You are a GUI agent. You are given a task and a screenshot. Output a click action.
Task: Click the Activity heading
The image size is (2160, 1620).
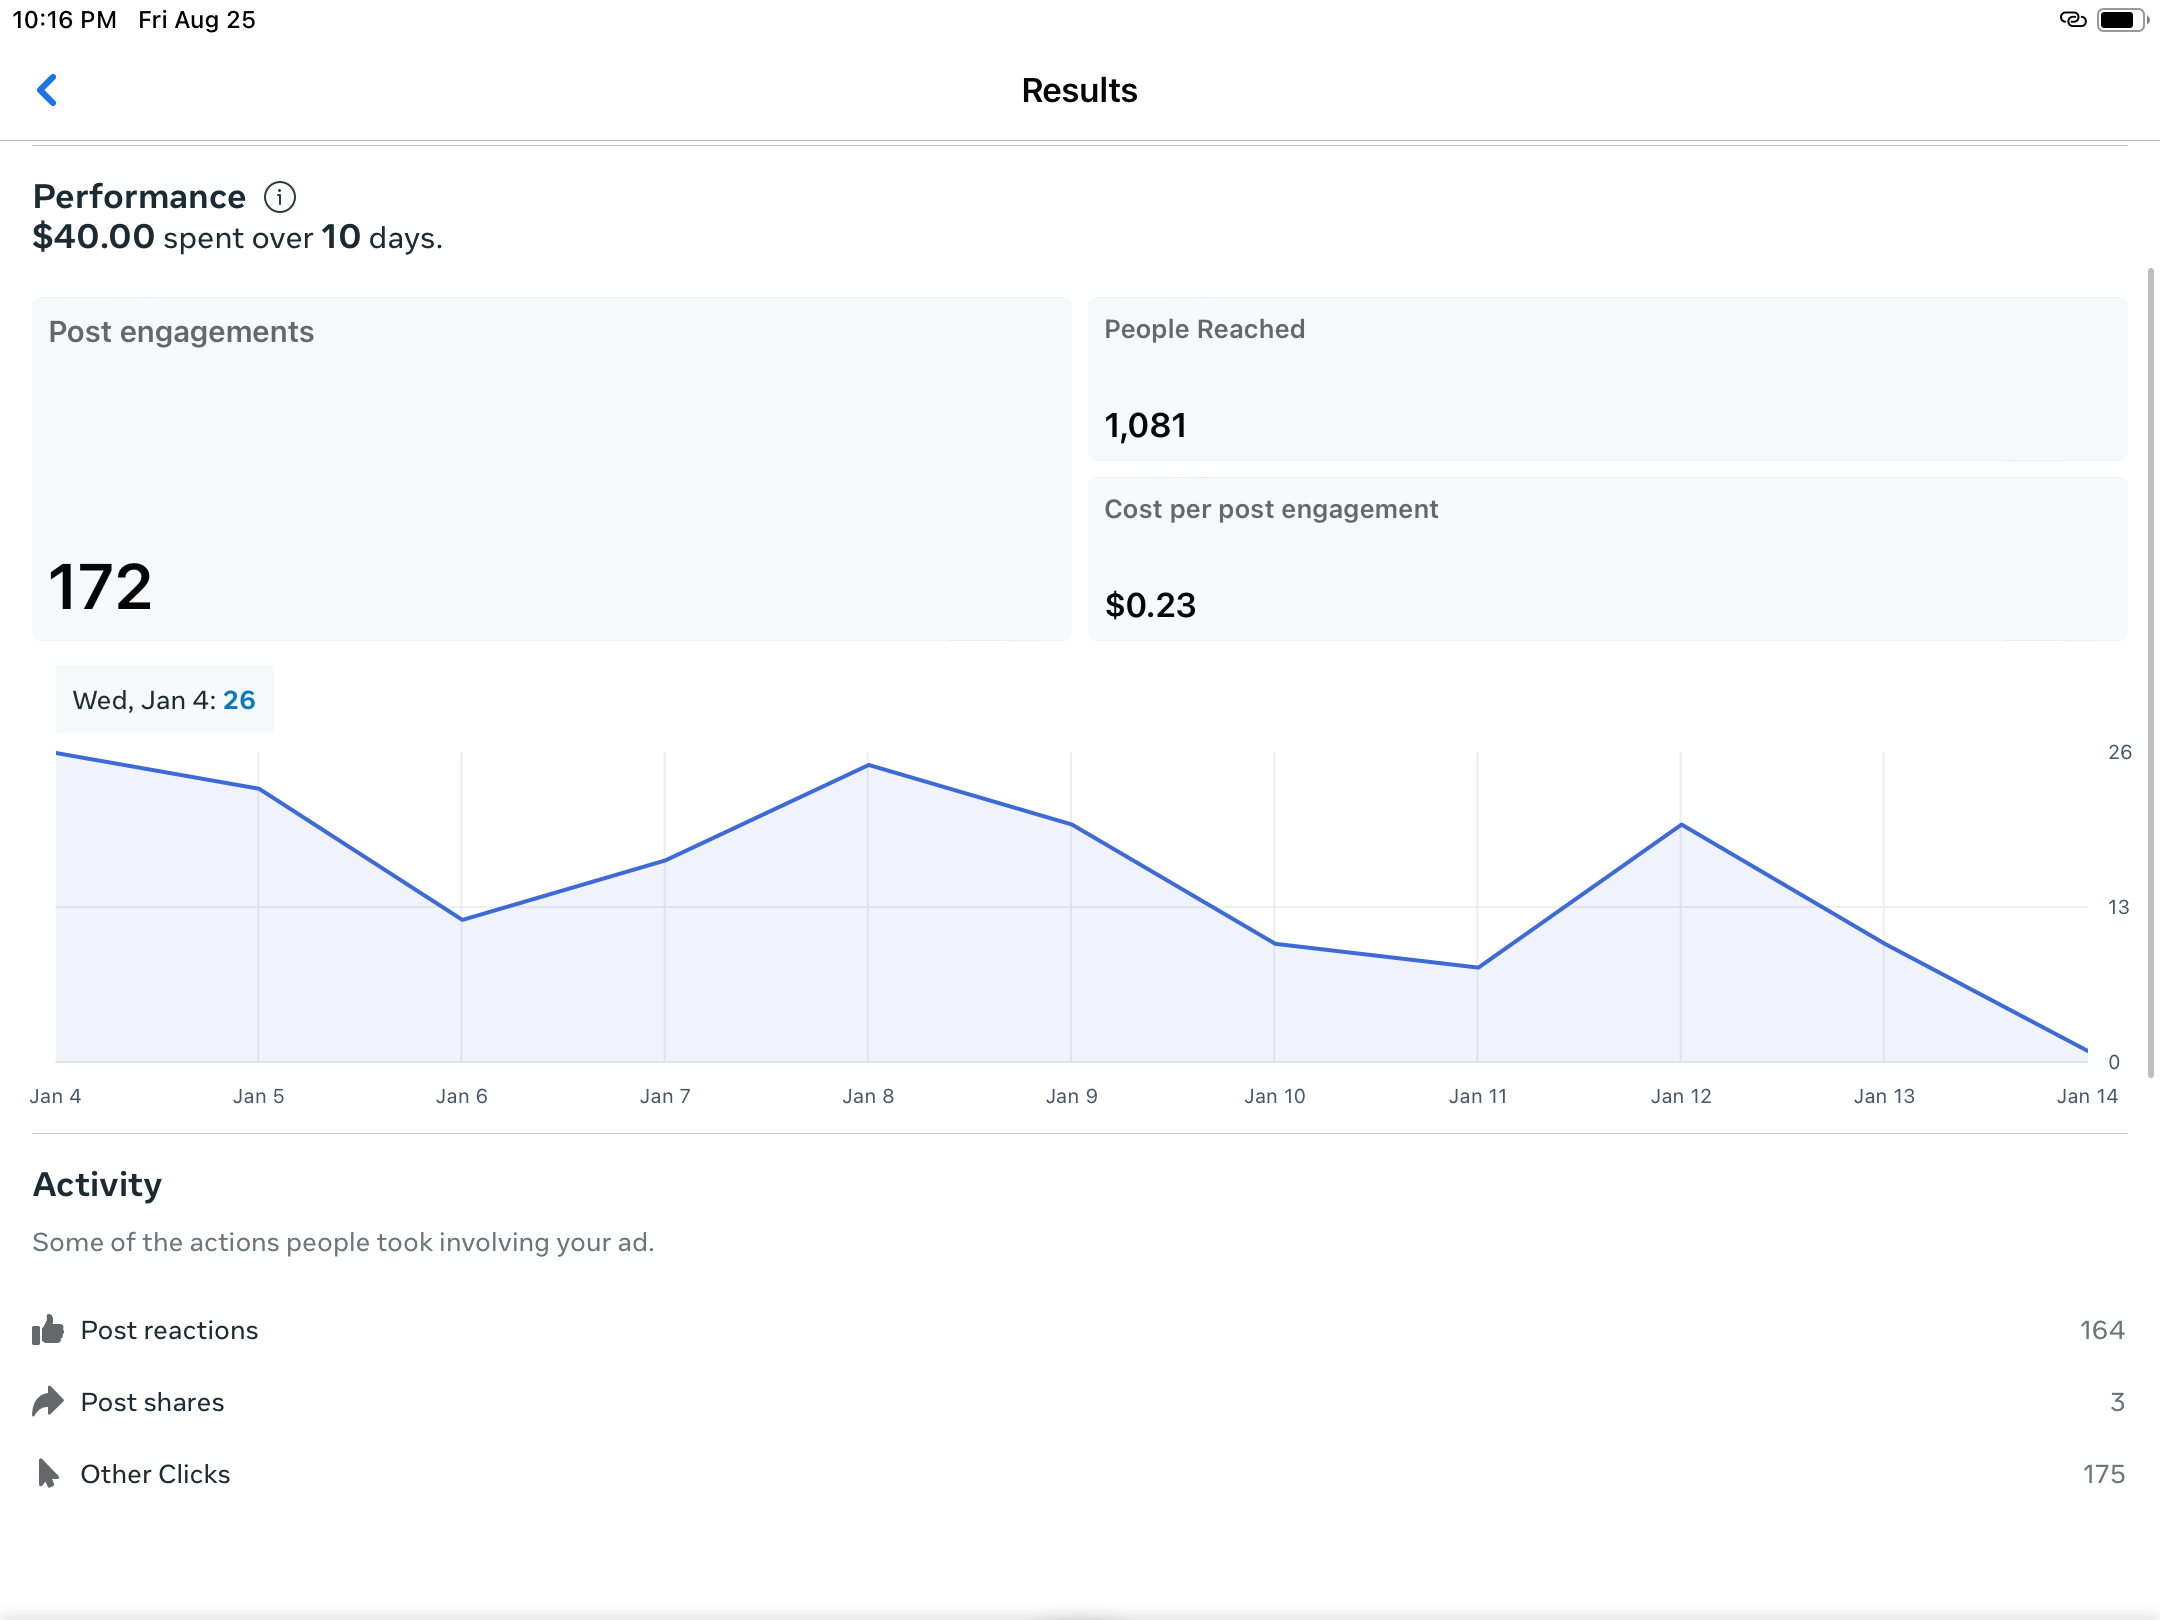tap(97, 1185)
